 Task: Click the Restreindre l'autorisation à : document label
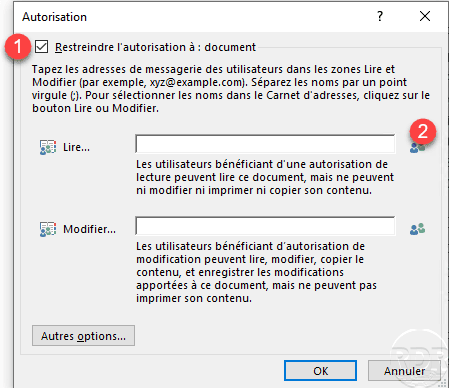pos(155,47)
